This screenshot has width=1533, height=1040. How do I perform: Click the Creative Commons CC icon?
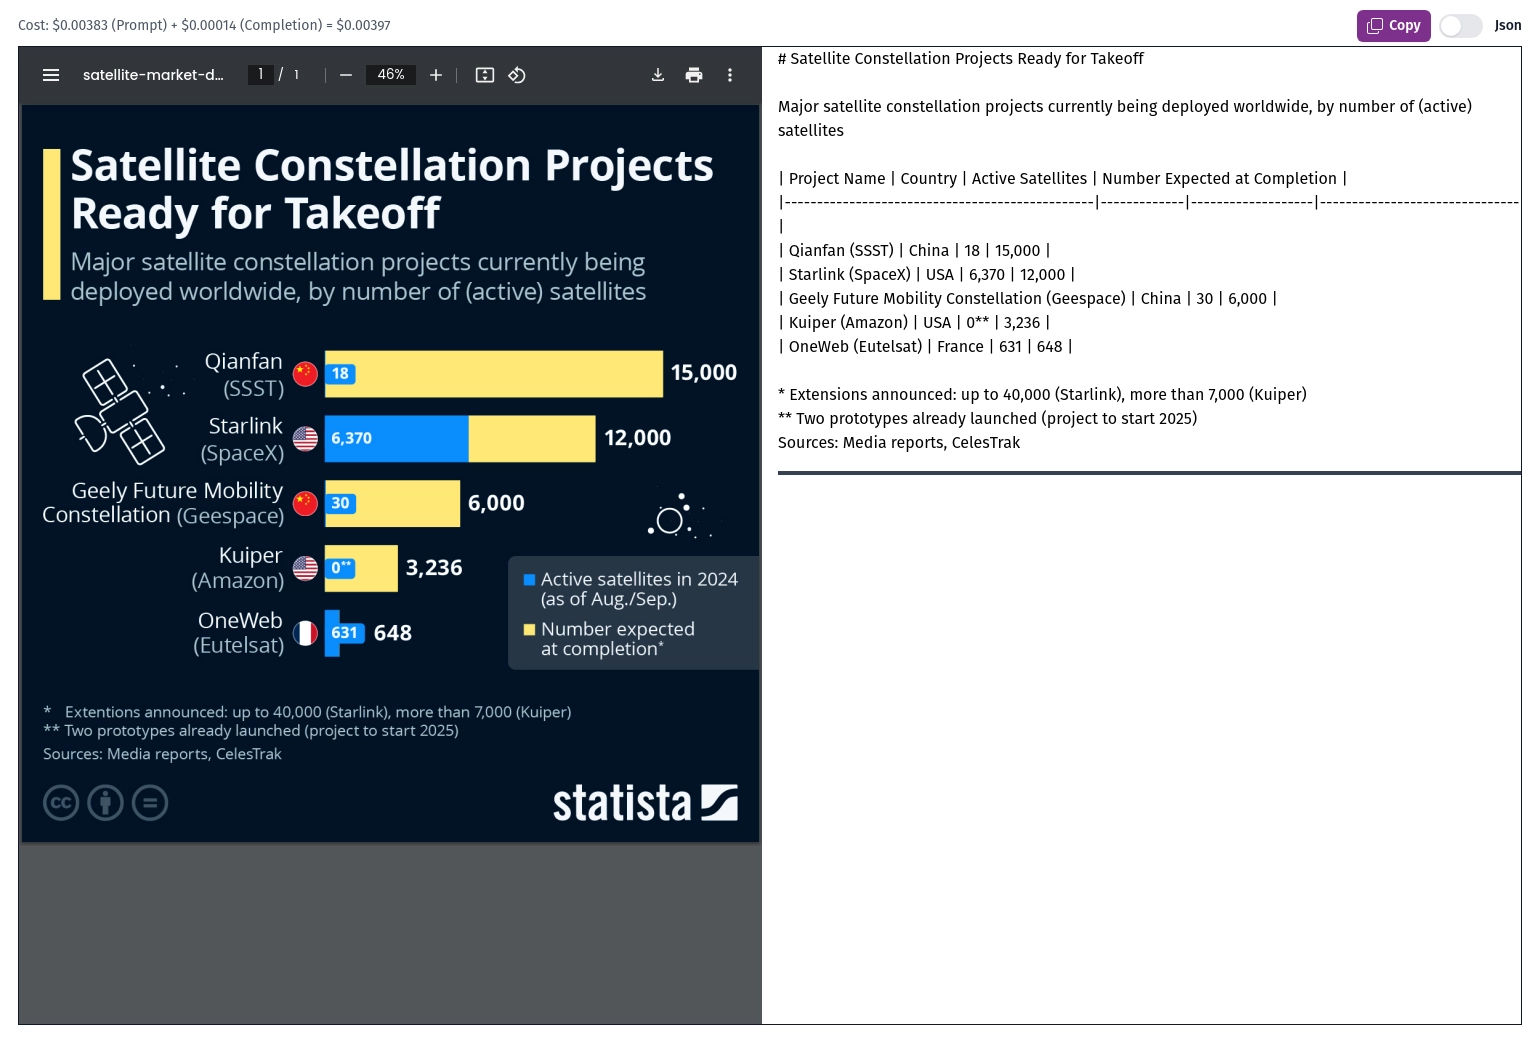[61, 803]
